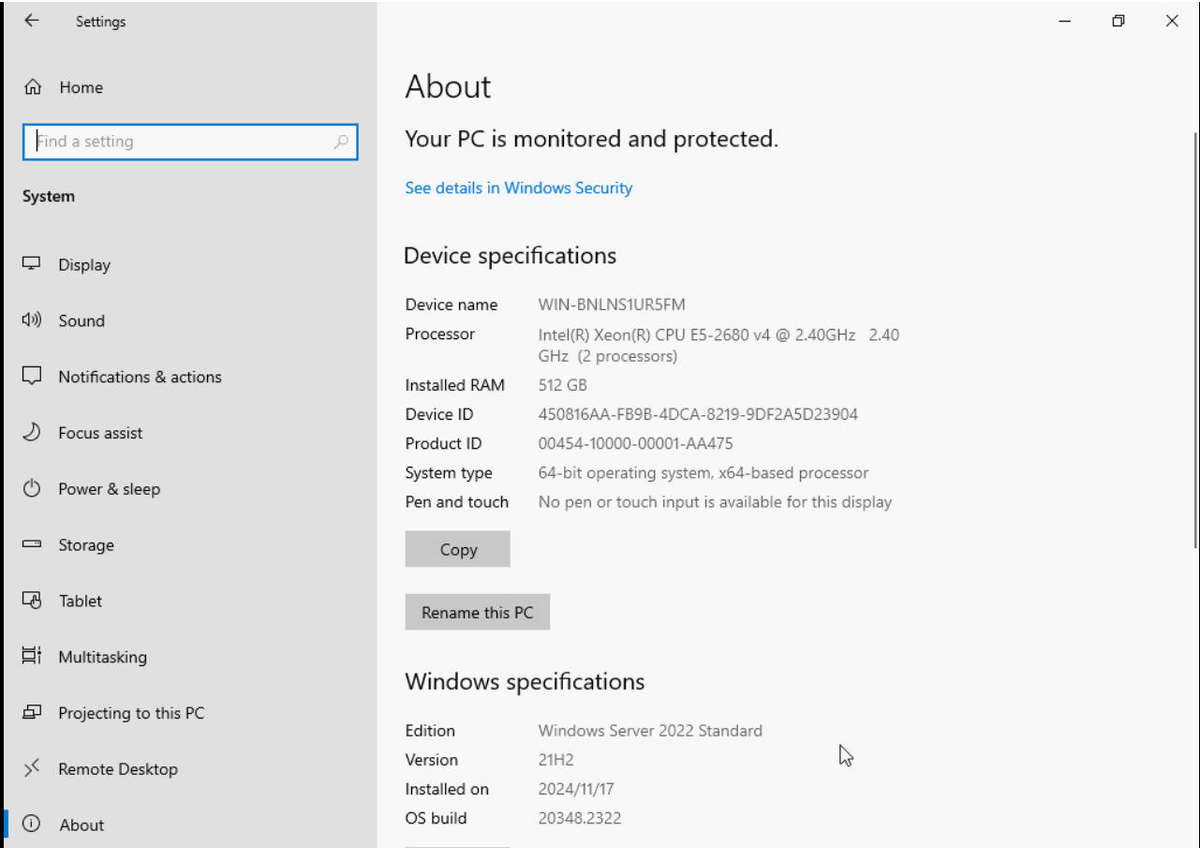Viewport: 1200px width, 848px height.
Task: Restore down the Settings window
Action: coord(1118,20)
